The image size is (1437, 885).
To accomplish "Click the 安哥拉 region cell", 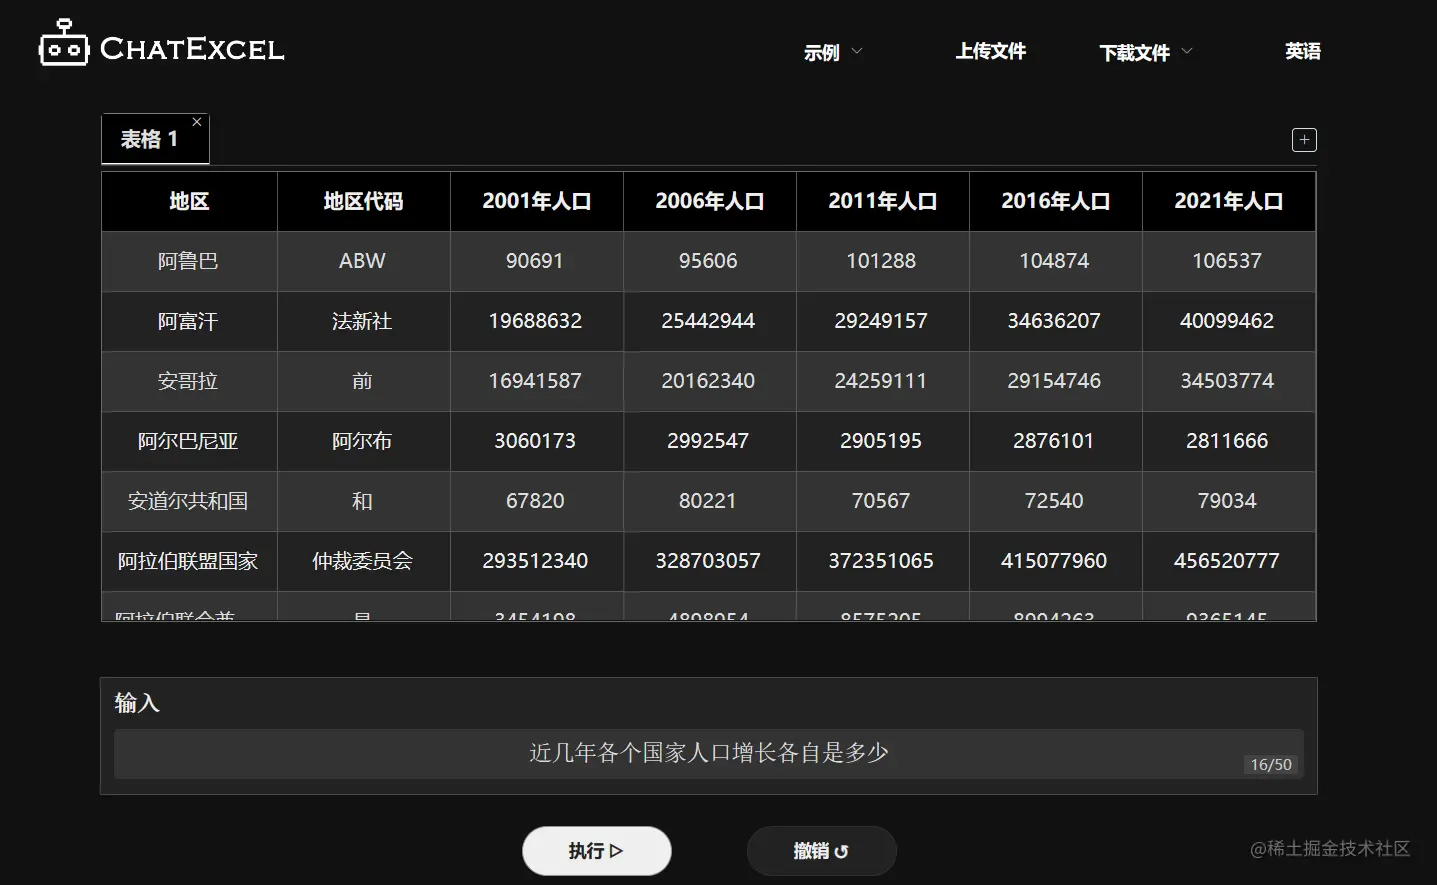I will click(x=189, y=381).
